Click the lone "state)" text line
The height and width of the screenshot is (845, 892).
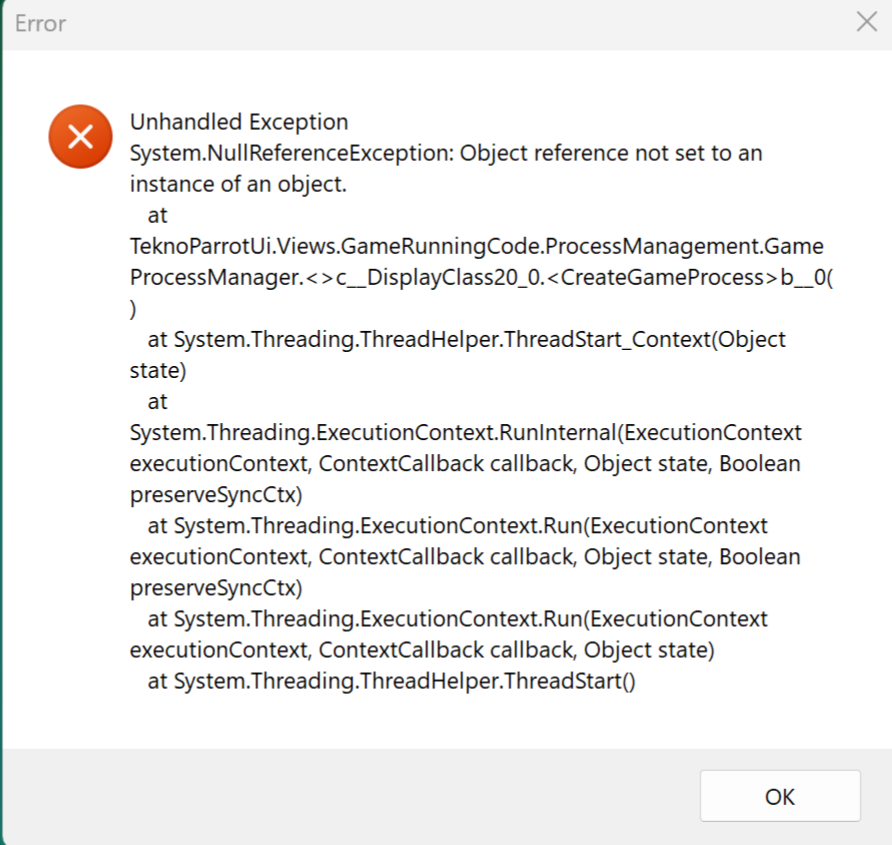[x=157, y=370]
